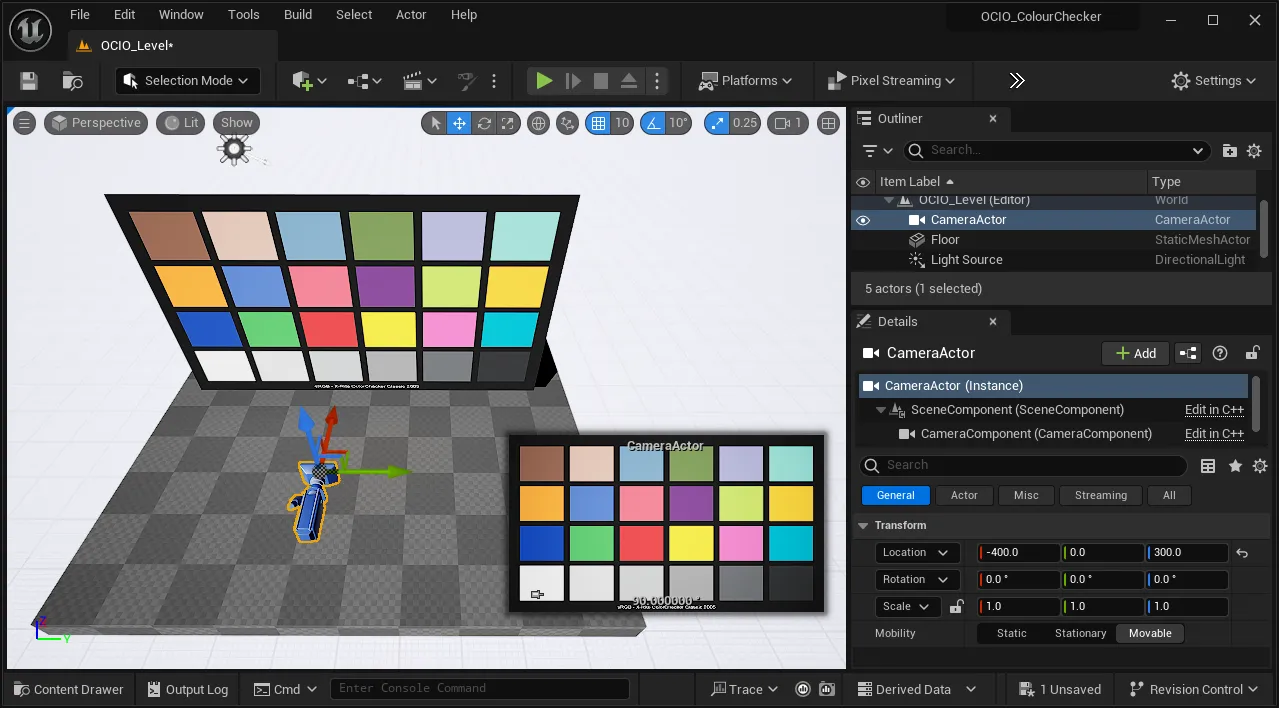Toggle visibility of the CameraActor
Image resolution: width=1279 pixels, height=708 pixels.
[862, 219]
